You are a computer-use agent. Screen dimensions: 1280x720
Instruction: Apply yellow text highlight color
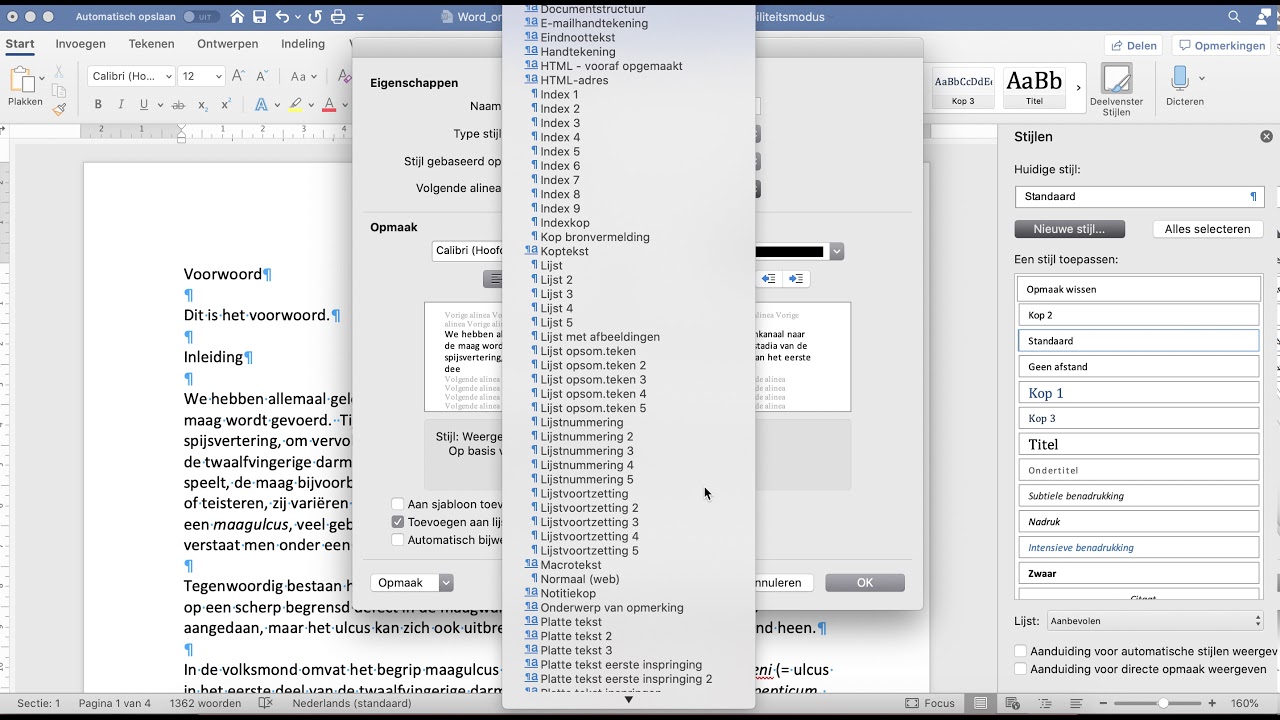click(x=296, y=105)
